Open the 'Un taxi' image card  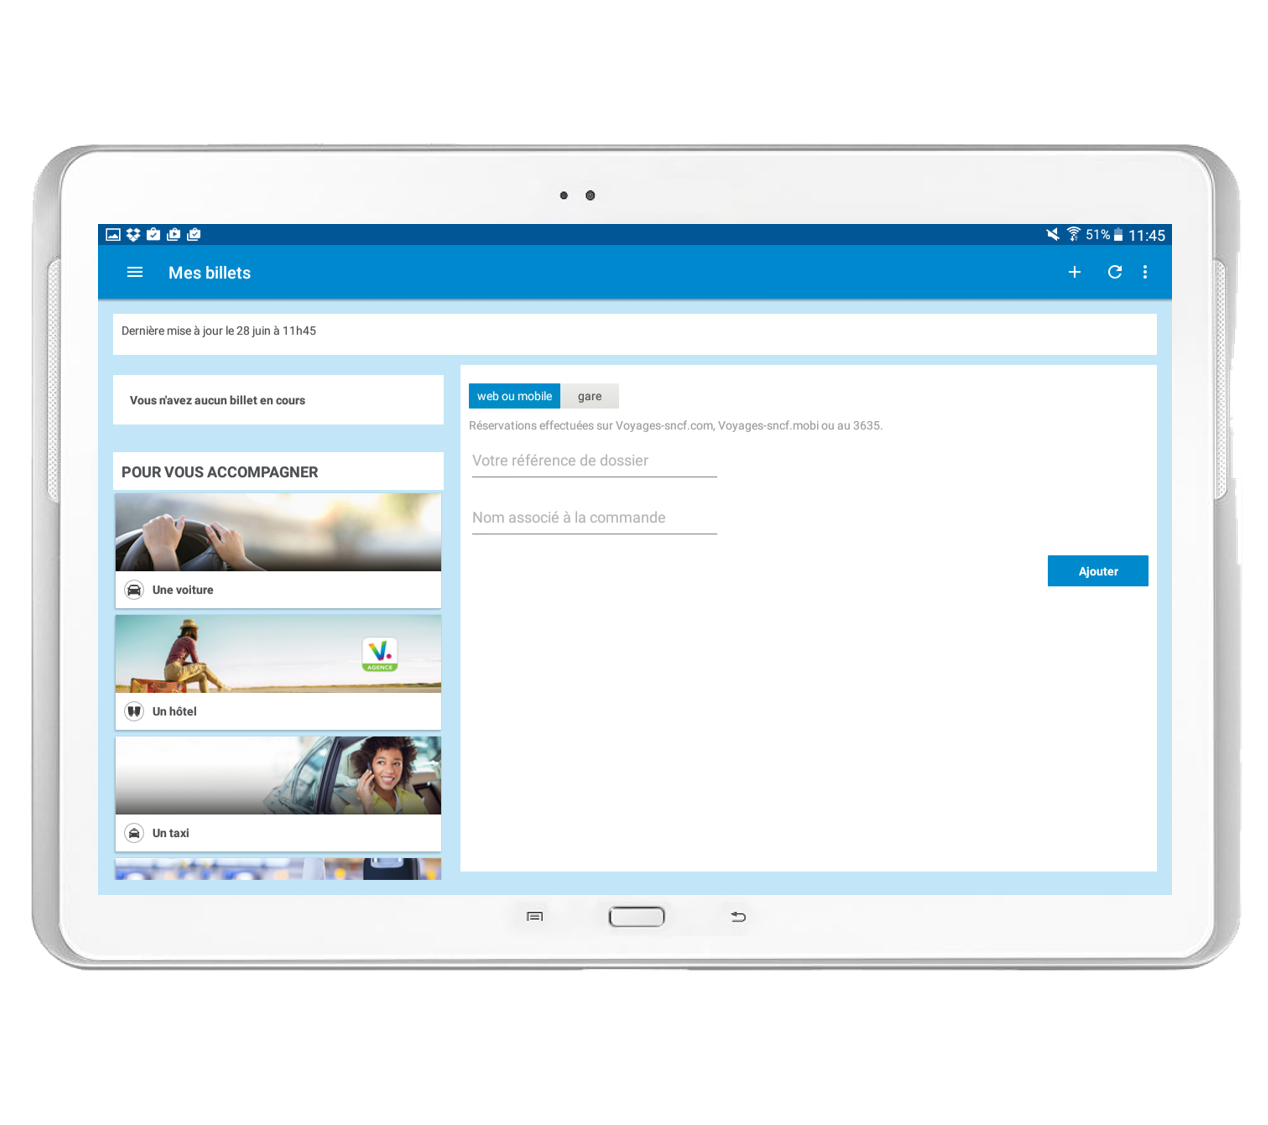coord(278,775)
